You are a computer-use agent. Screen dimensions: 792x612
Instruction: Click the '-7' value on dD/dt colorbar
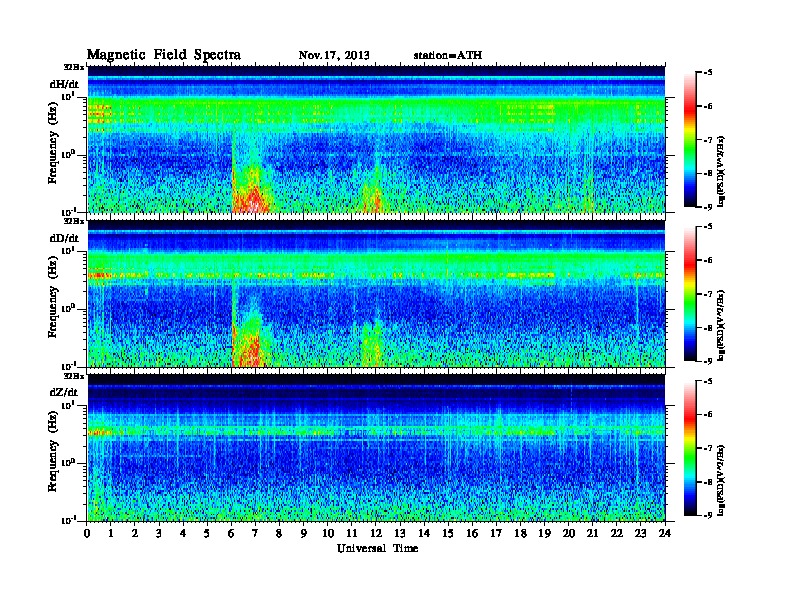(708, 294)
